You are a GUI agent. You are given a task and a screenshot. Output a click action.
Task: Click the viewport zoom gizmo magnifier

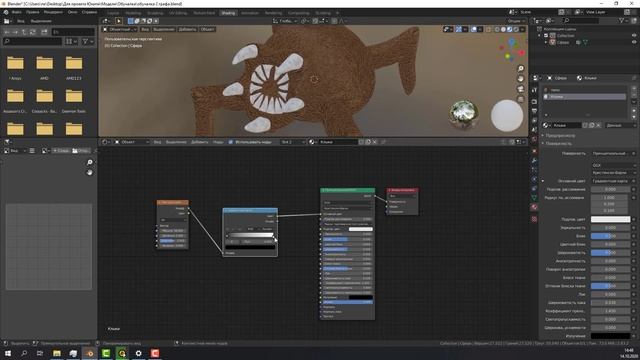(x=520, y=69)
